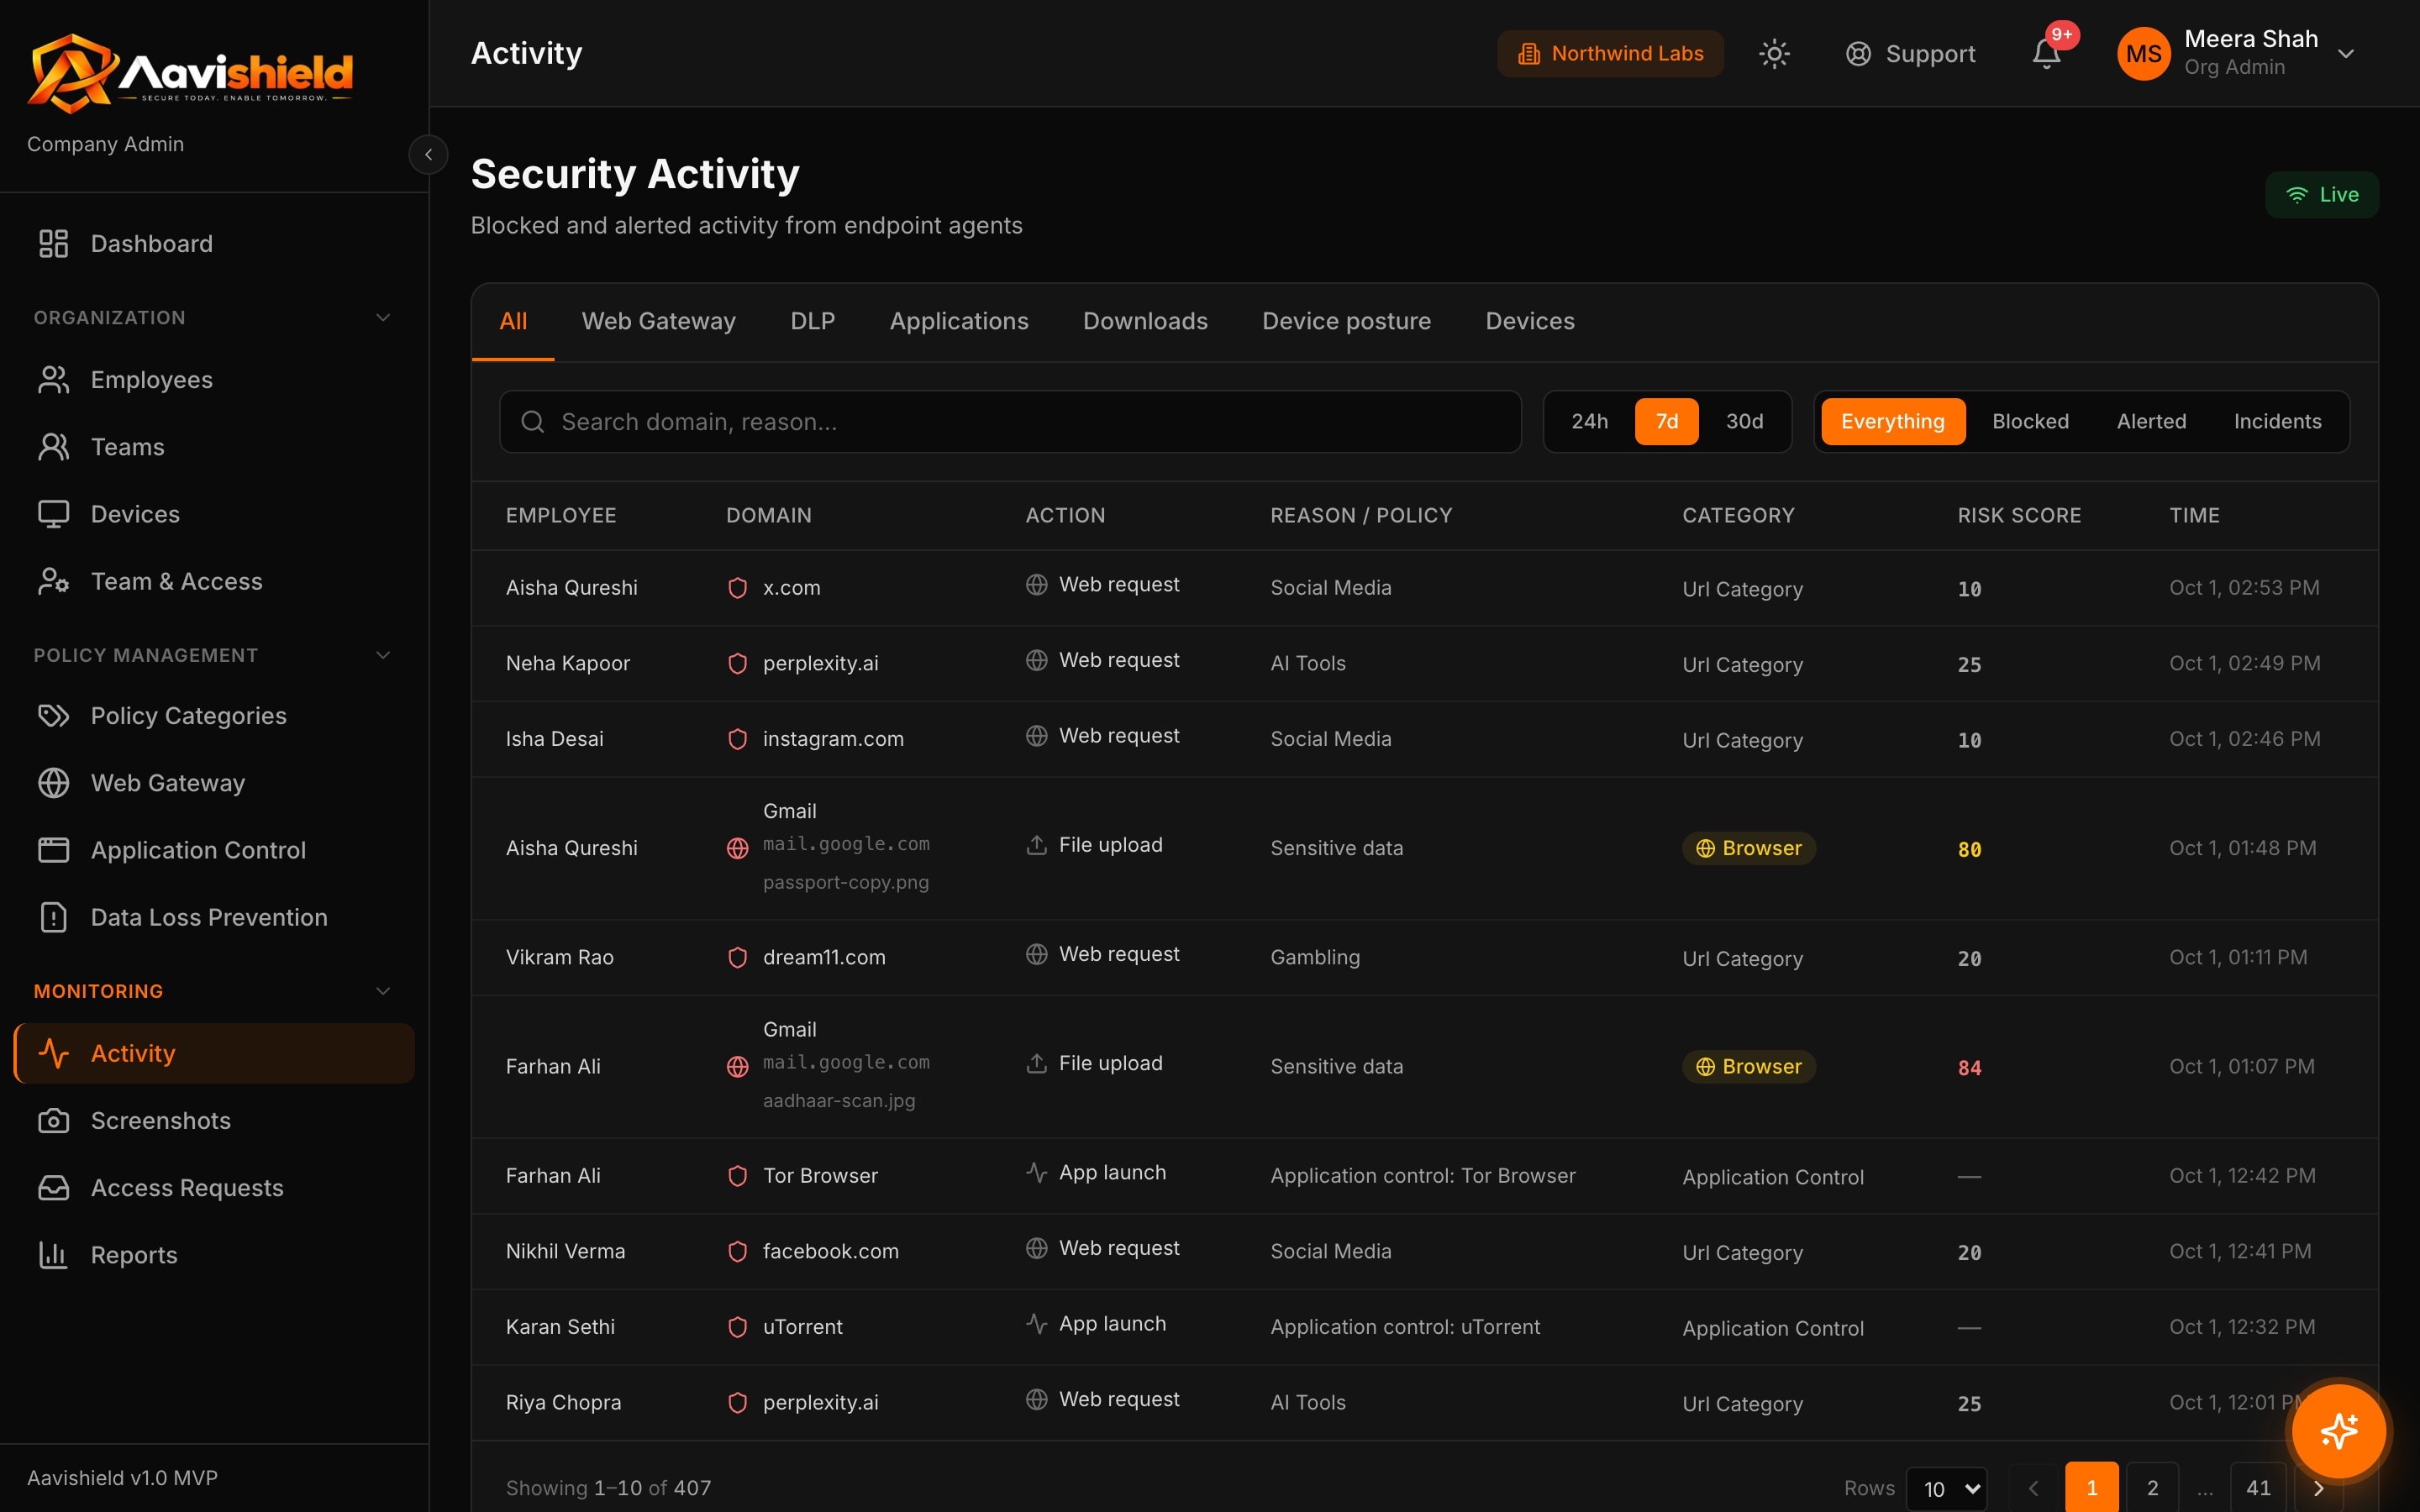2420x1512 pixels.
Task: Open the Employees section
Action: click(214, 379)
